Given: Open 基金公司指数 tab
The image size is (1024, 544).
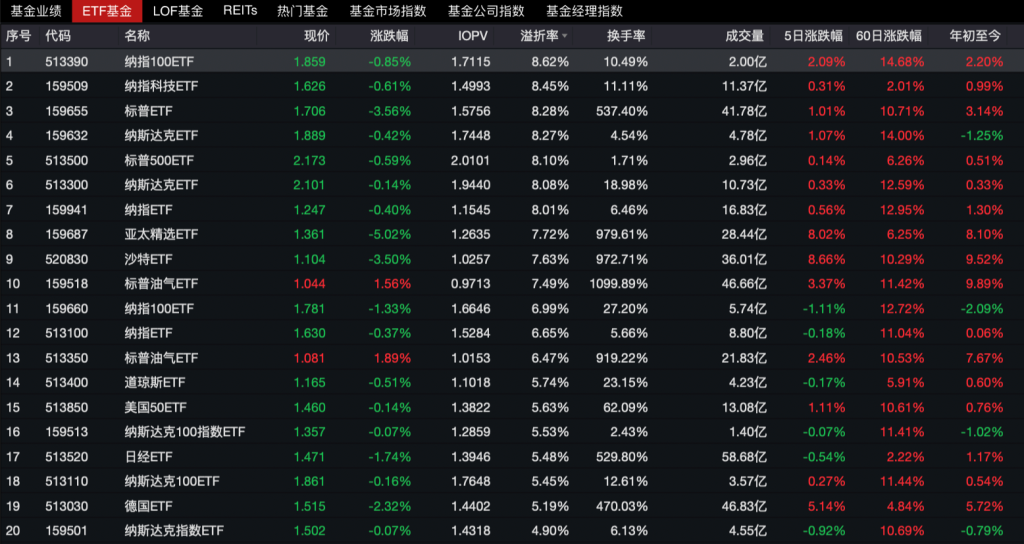Looking at the screenshot, I should (487, 11).
